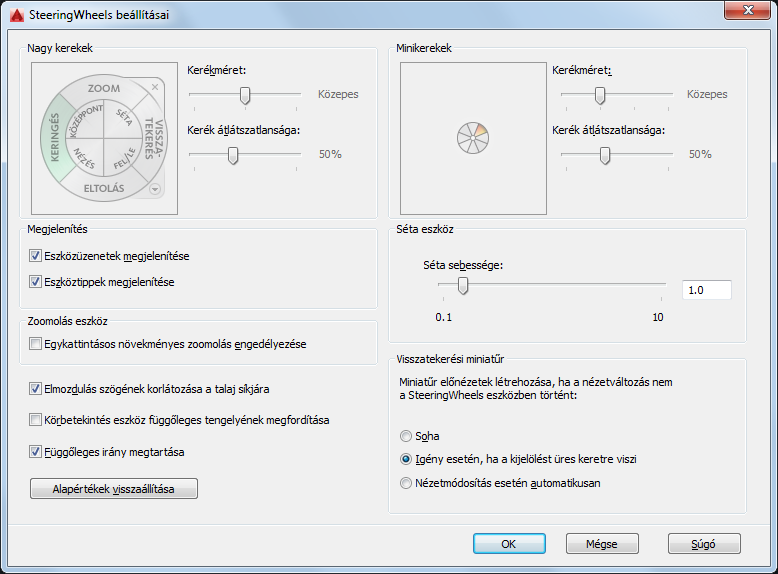778x574 pixels.
Task: Click the AutoCAD logo in the title bar
Action: pyautogui.click(x=17, y=15)
